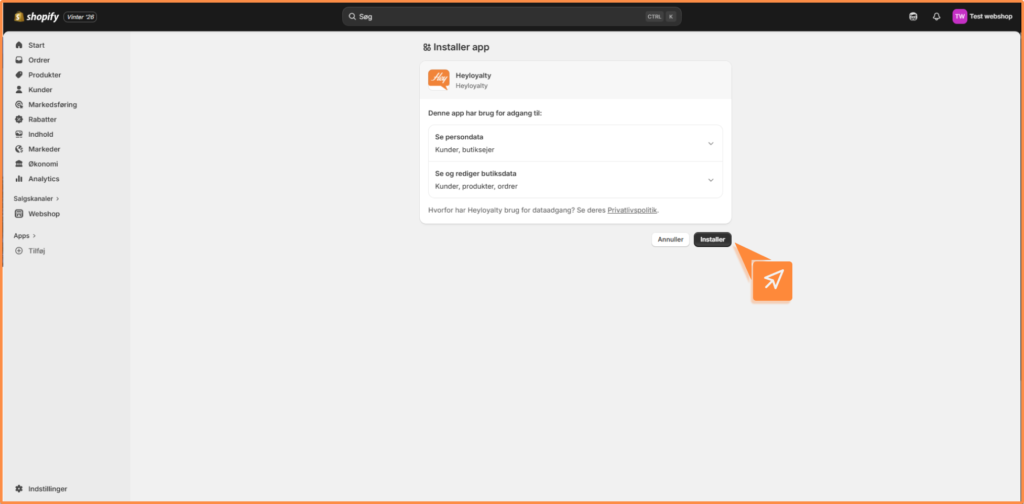
Task: Click the store icon beside the bell
Action: (x=912, y=16)
